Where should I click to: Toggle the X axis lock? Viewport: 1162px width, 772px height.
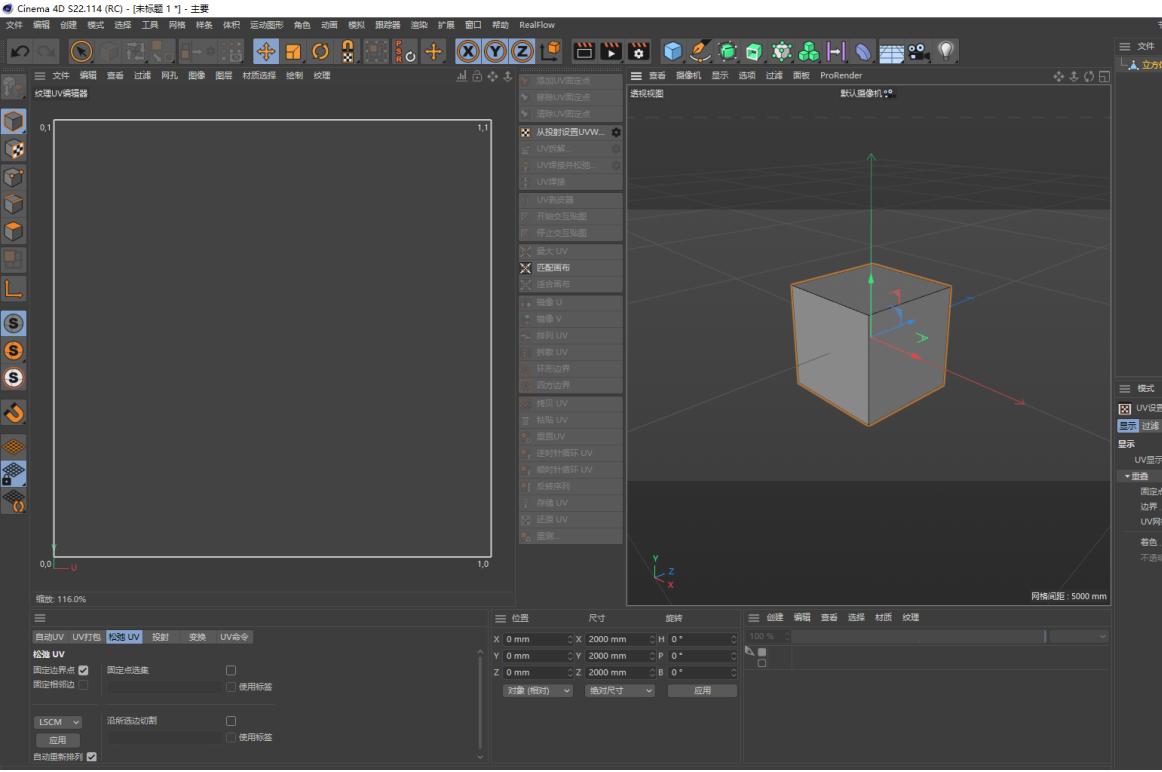[x=468, y=51]
